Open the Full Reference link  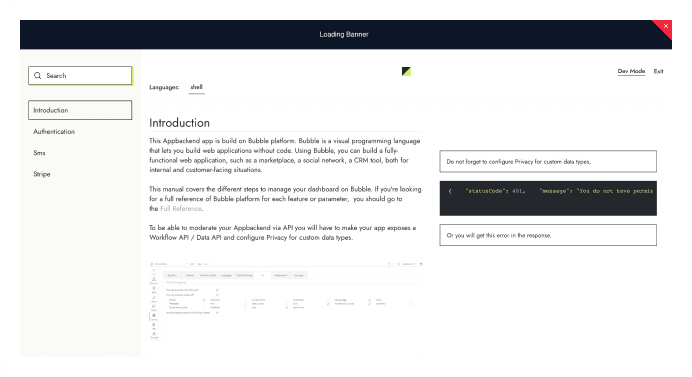[181, 208]
